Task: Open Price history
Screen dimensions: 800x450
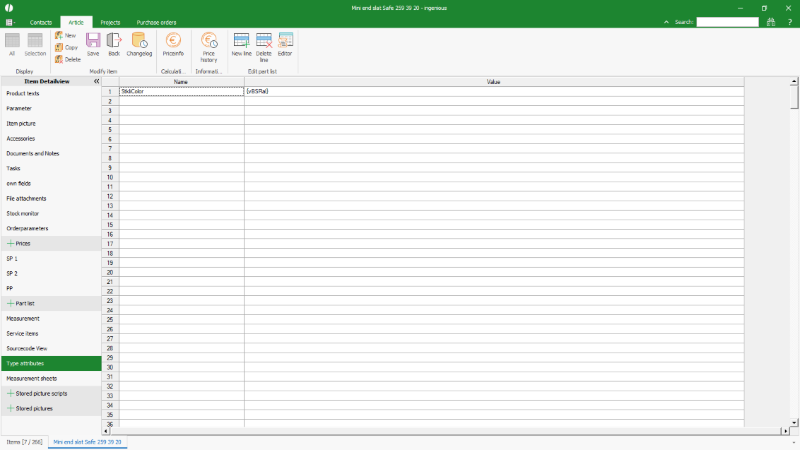Action: click(209, 47)
